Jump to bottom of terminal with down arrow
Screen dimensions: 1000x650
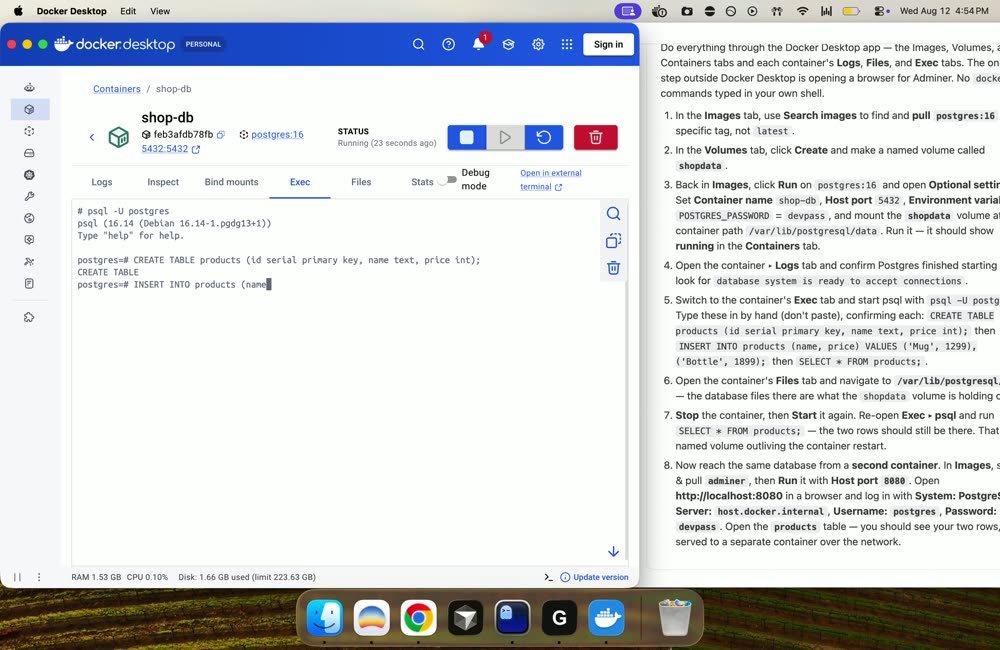614,551
